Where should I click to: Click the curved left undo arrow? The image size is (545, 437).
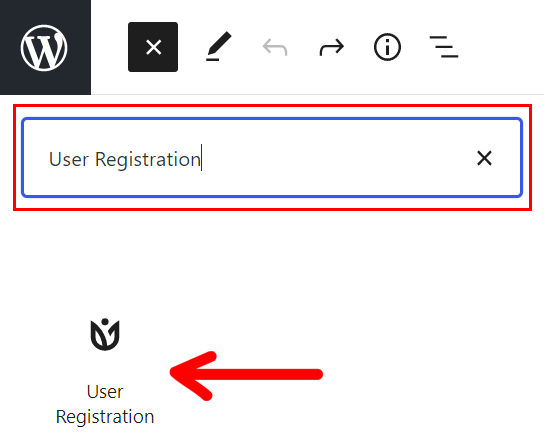(275, 47)
